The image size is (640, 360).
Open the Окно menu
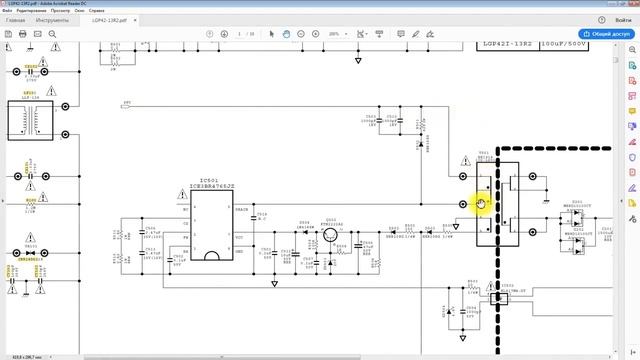point(80,11)
